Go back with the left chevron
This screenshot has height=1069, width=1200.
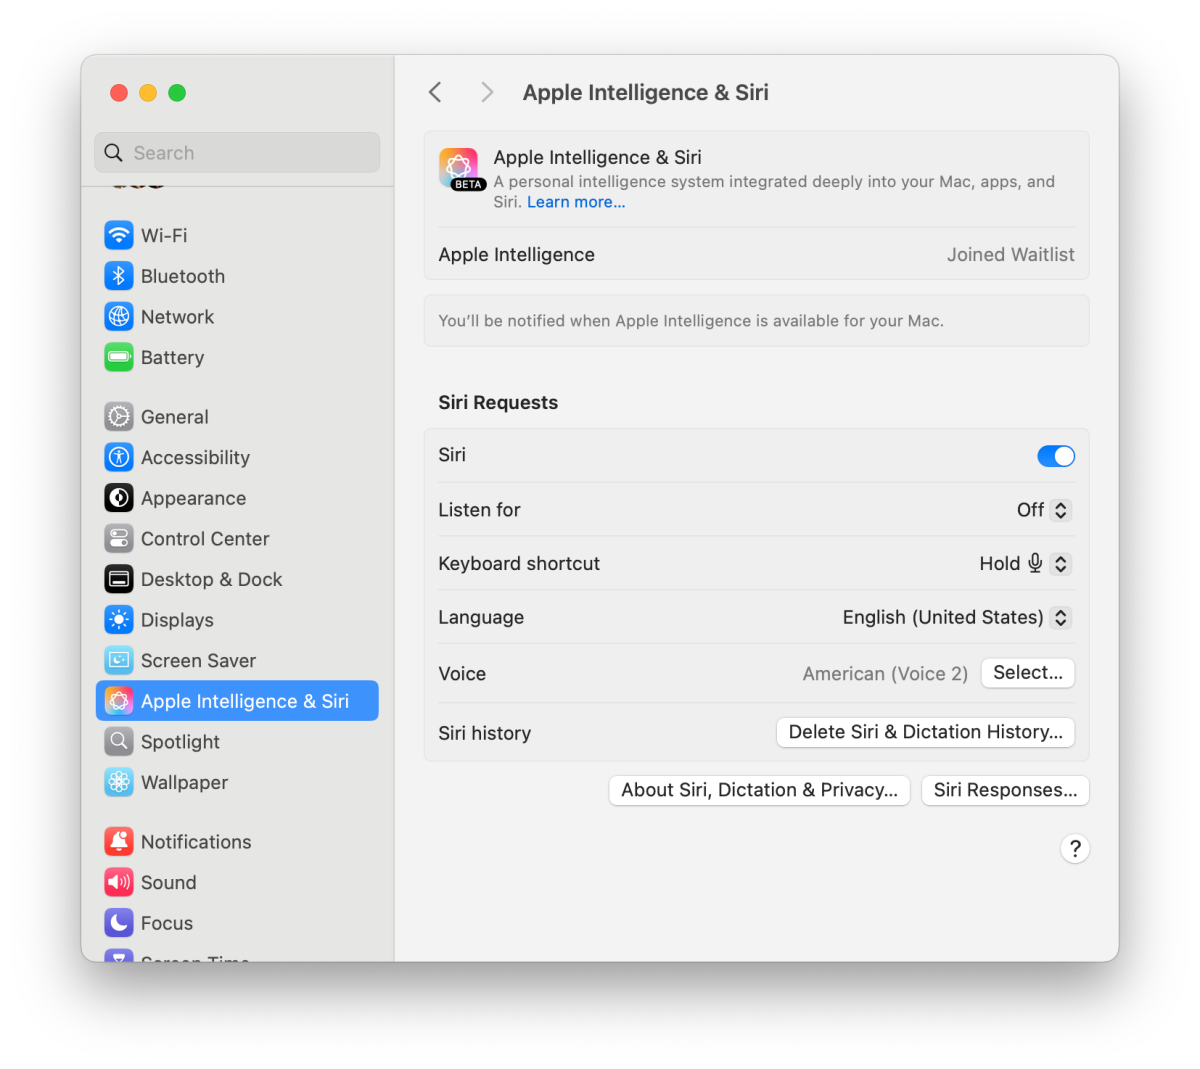pos(435,92)
